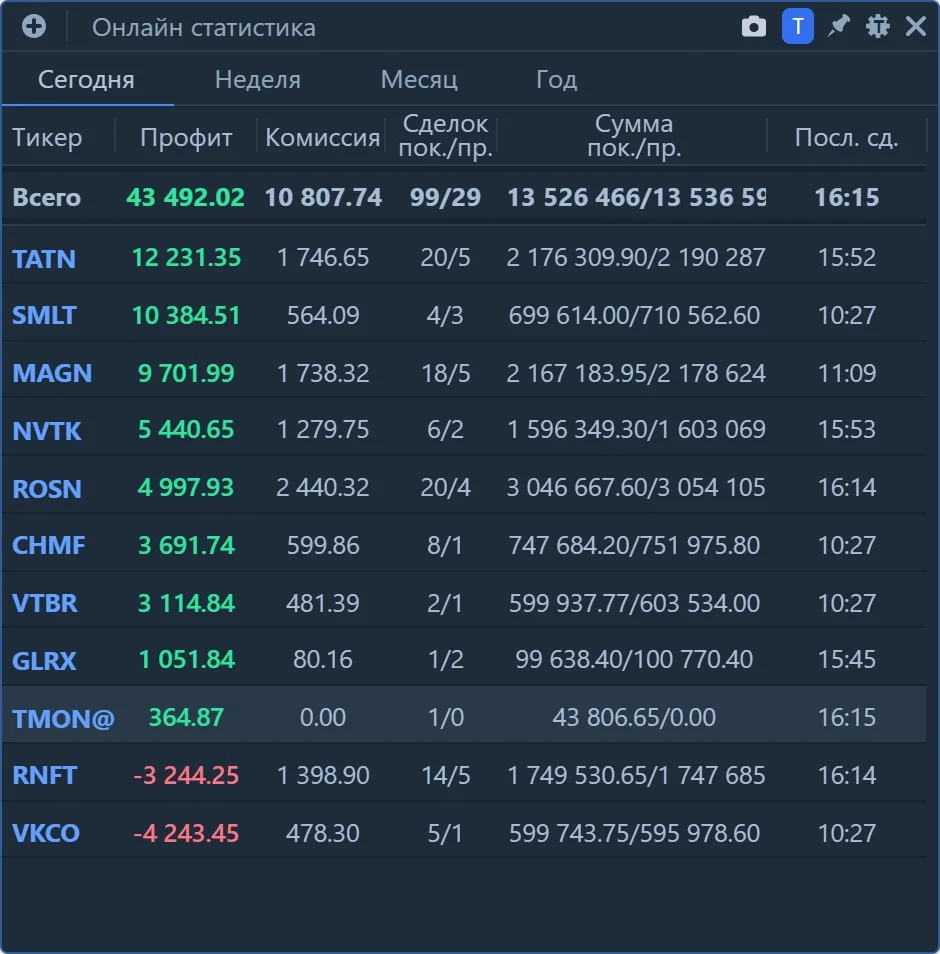Open the GLRX ticker
Viewport: 940px width, 954px height.
point(44,661)
